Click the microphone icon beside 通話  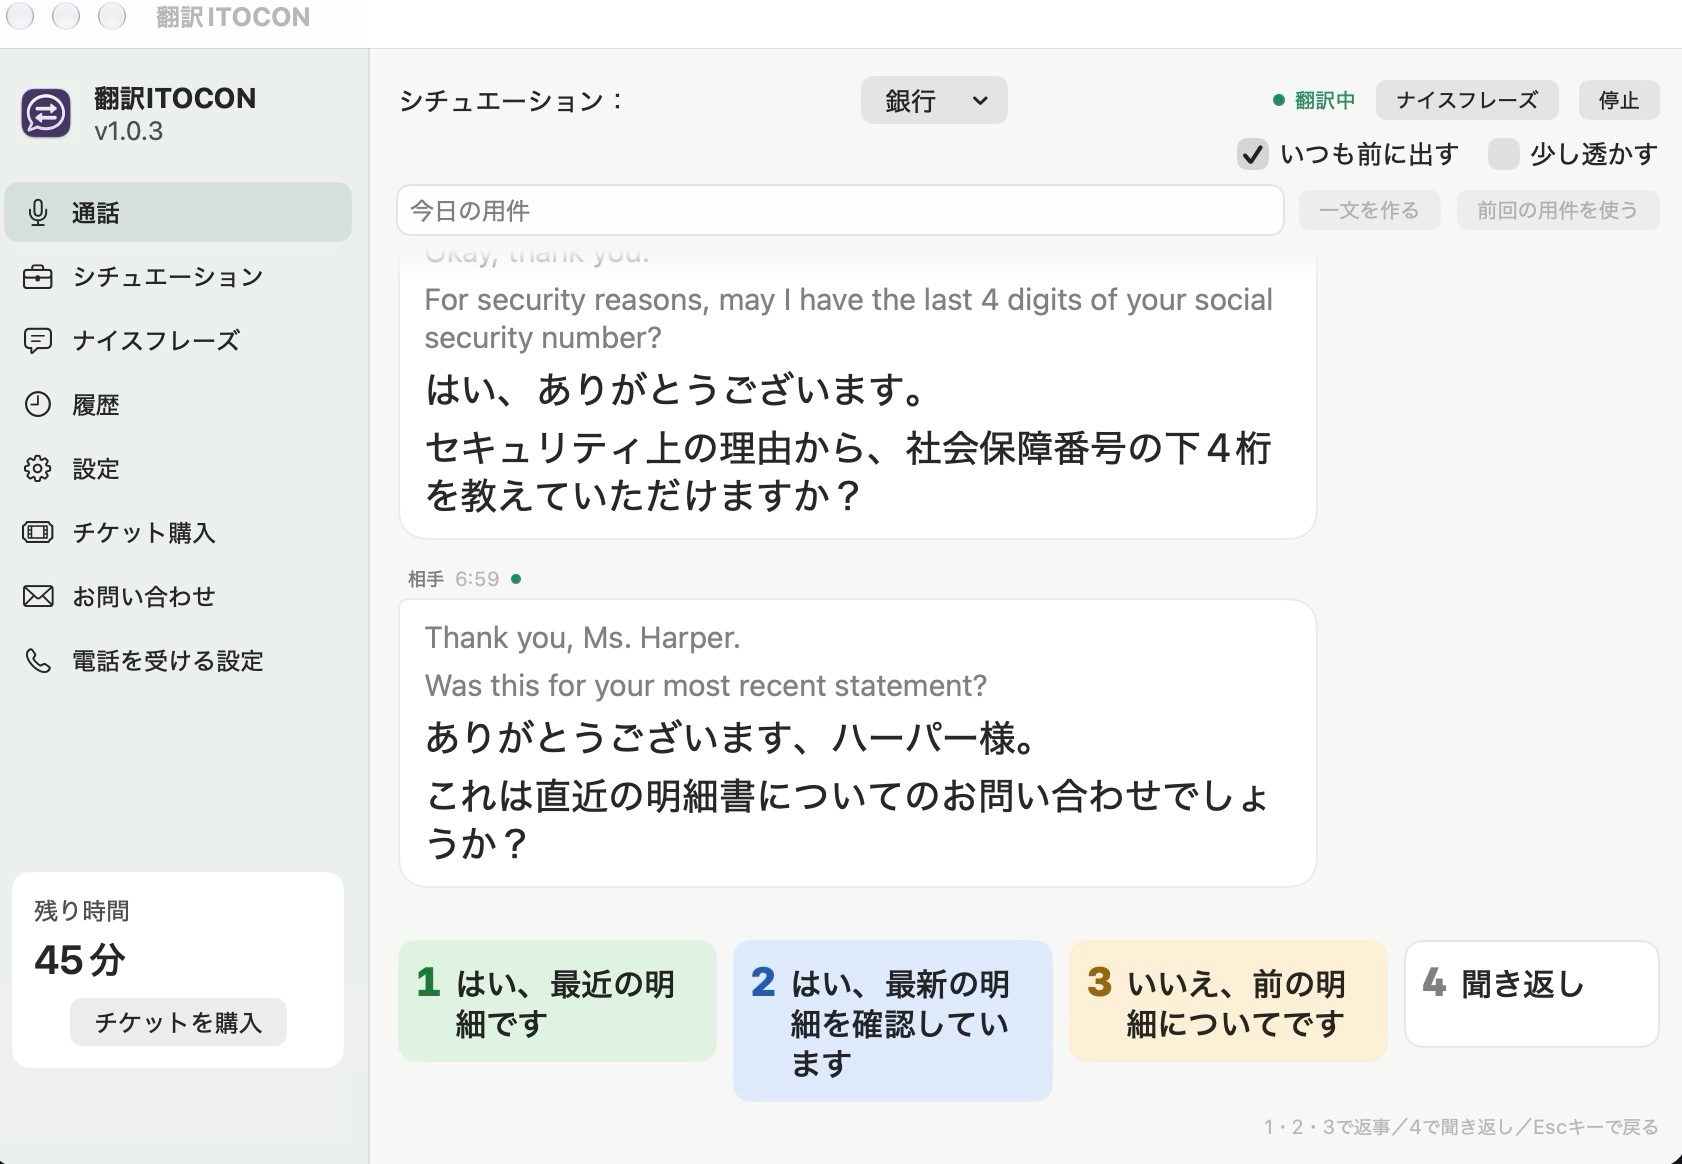(38, 212)
